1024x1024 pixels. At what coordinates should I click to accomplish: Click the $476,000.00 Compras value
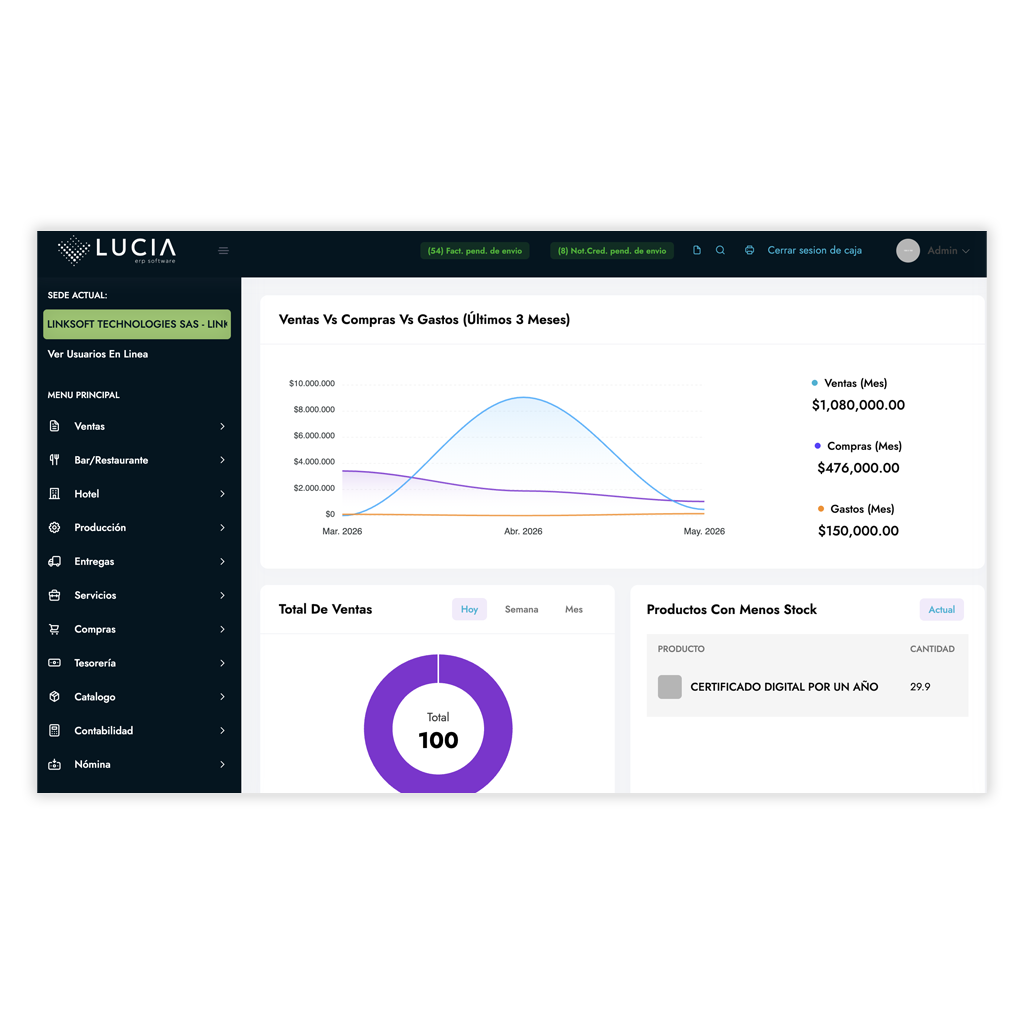[858, 468]
